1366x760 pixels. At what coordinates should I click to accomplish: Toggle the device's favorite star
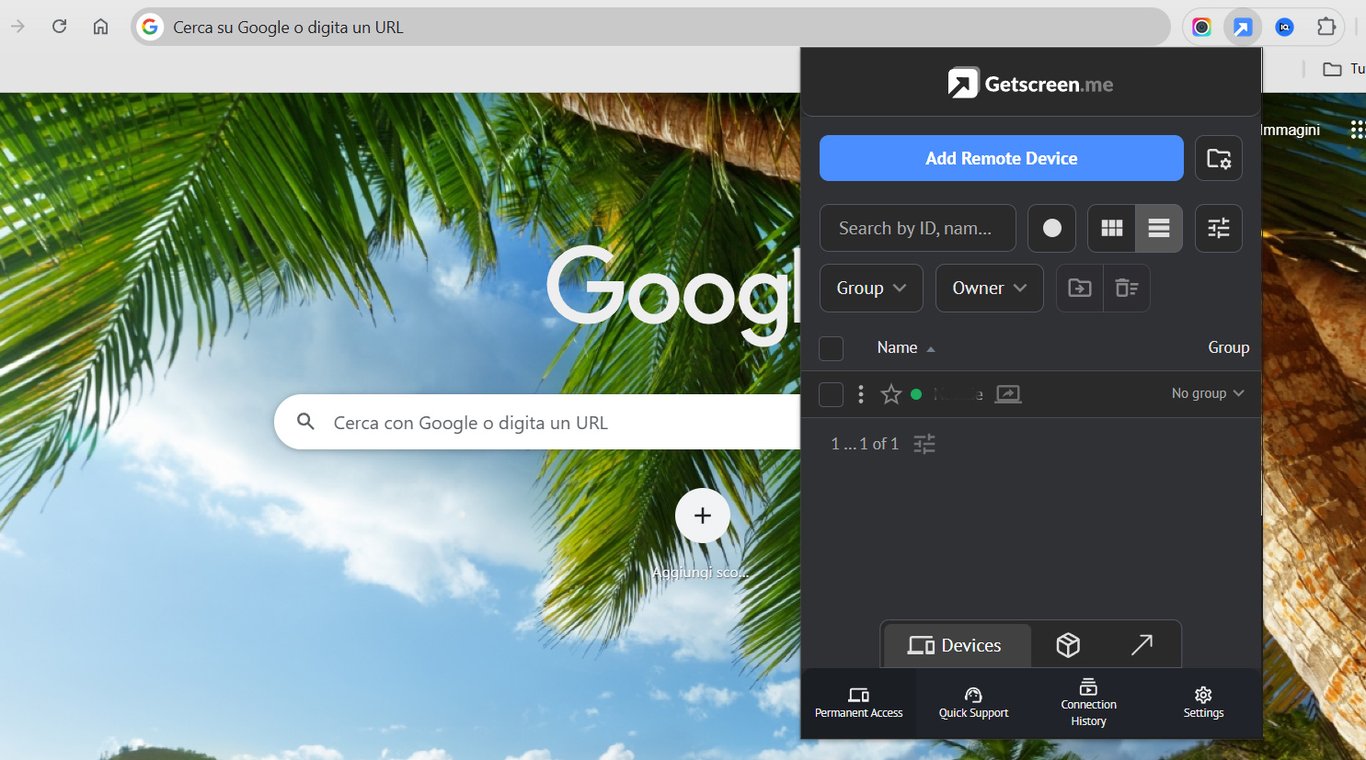[x=890, y=393]
